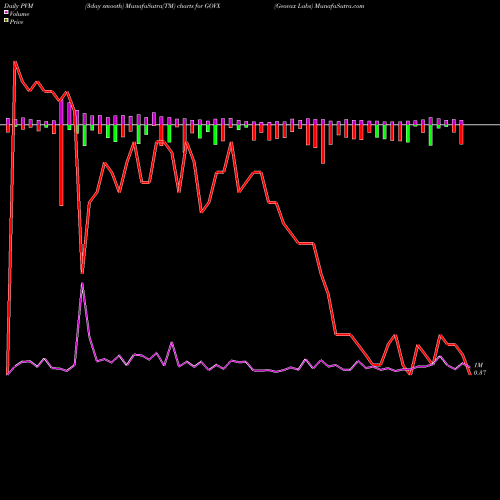Select the 'Volume' legend label
This screenshot has height=500, width=500.
(x=19, y=14)
